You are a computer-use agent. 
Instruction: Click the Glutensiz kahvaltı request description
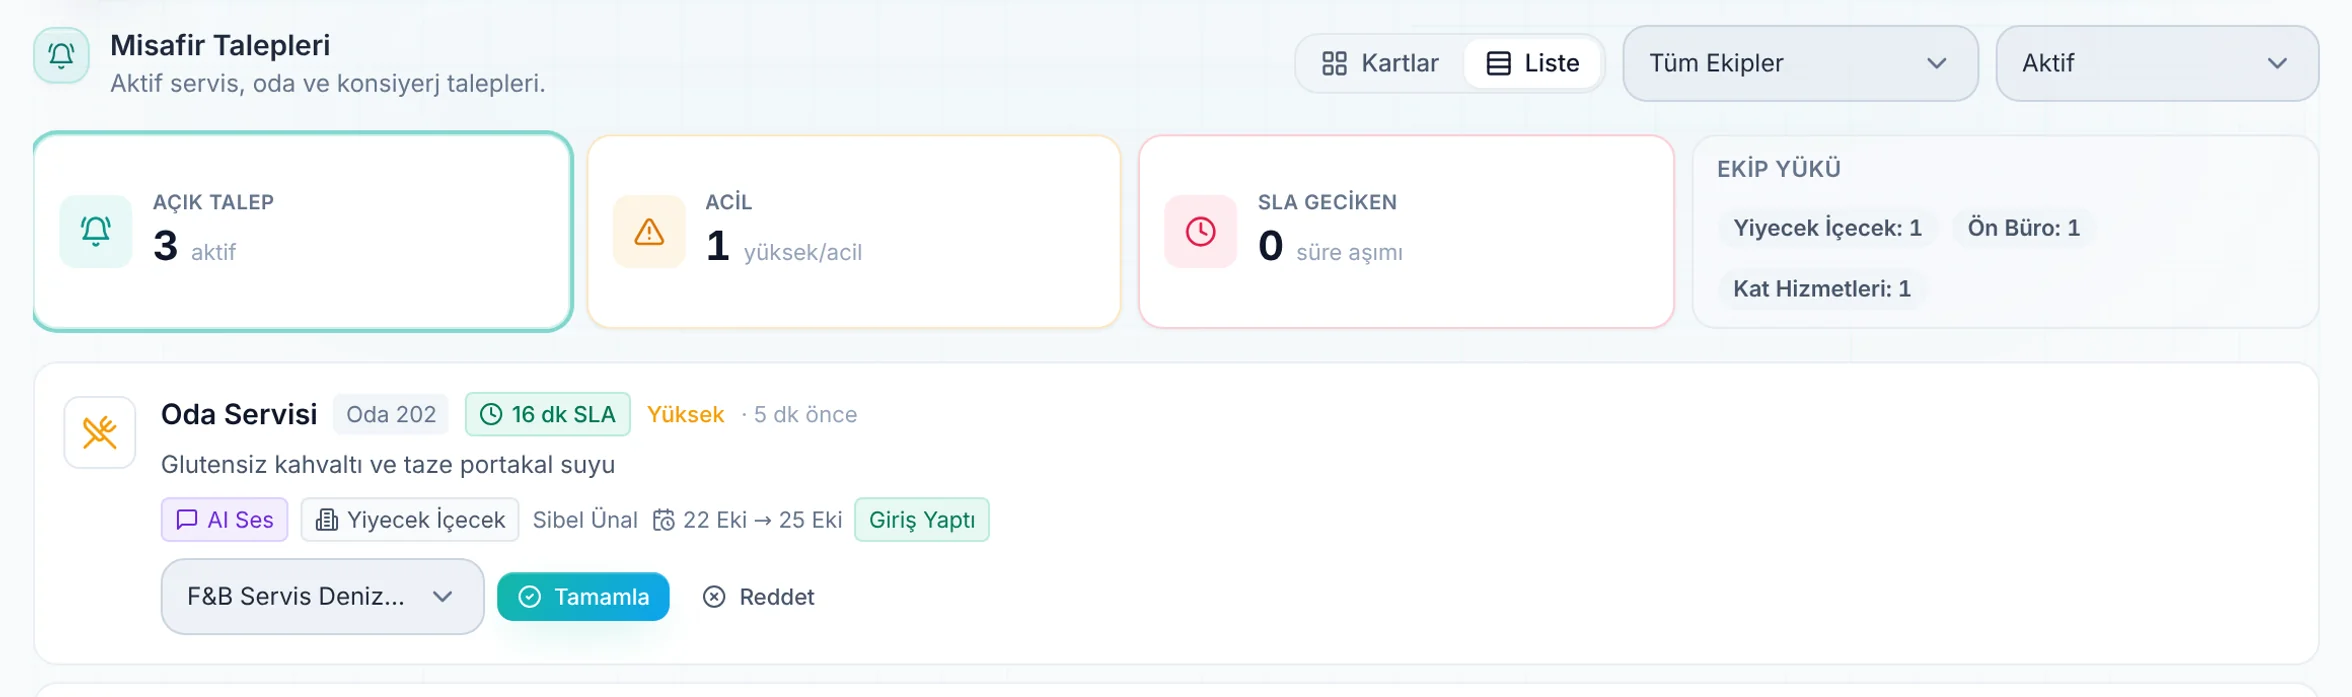tap(388, 465)
